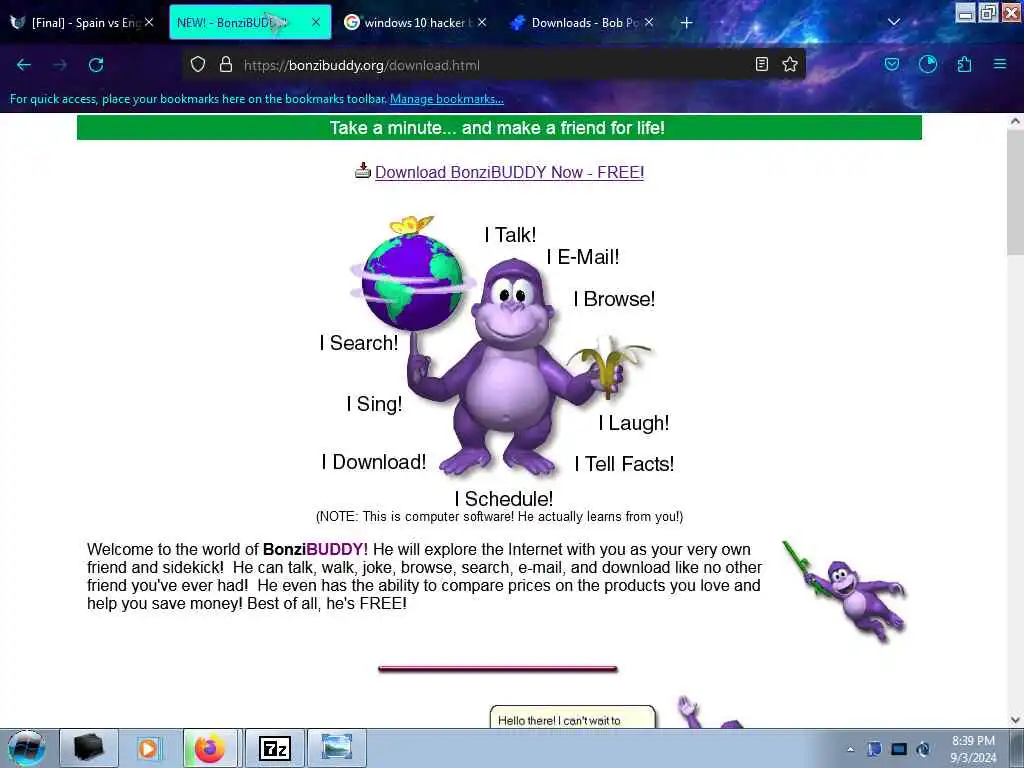
Task: Click the spinning globe image
Action: pyautogui.click(x=413, y=281)
